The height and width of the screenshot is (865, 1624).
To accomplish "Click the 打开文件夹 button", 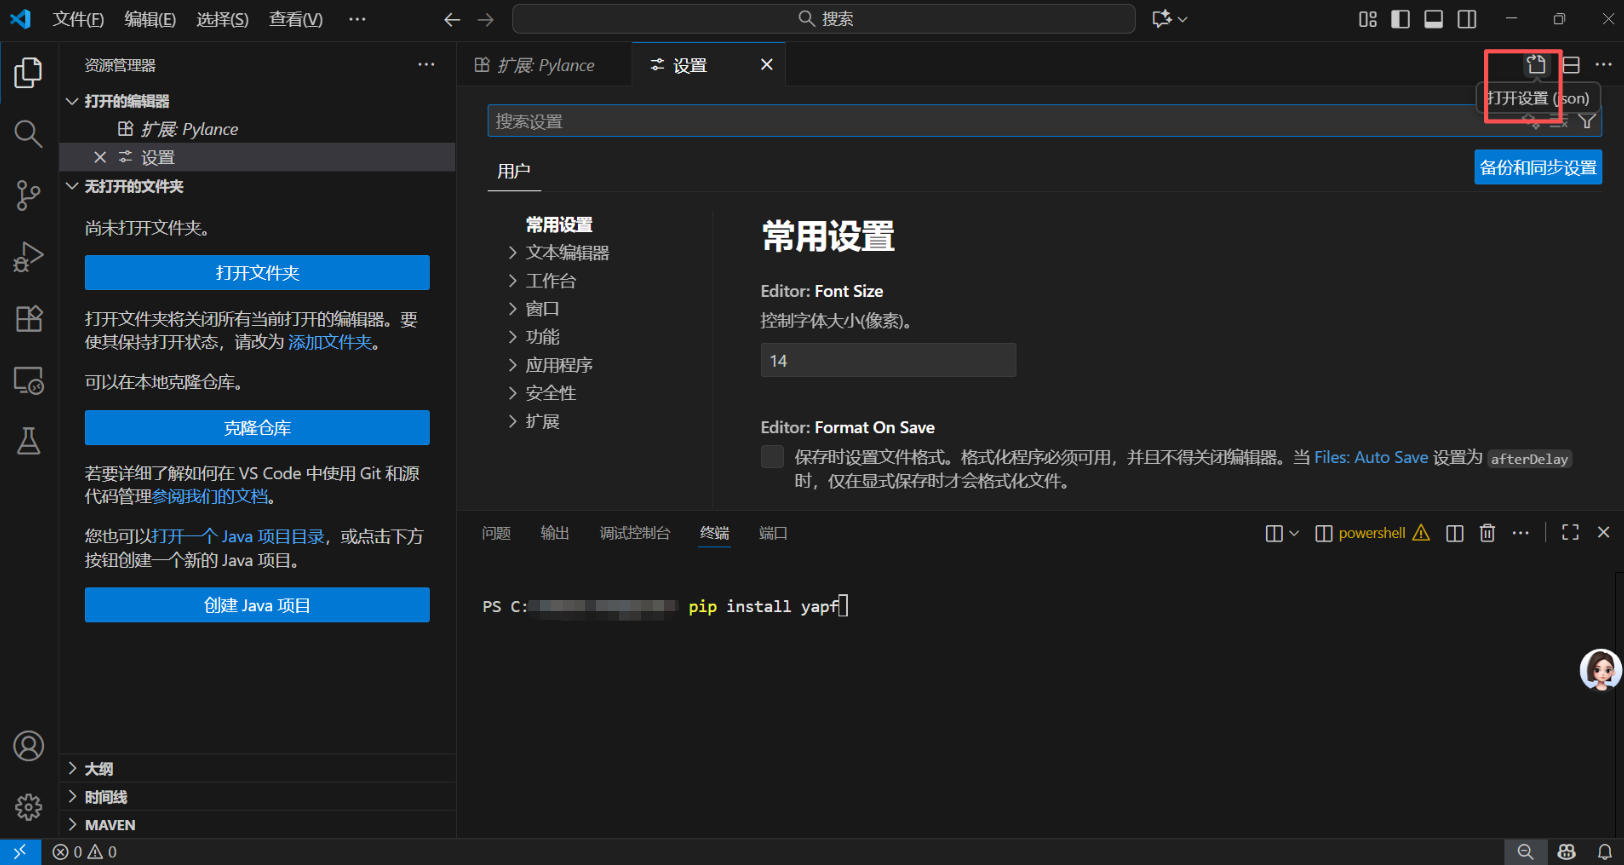I will [x=257, y=273].
